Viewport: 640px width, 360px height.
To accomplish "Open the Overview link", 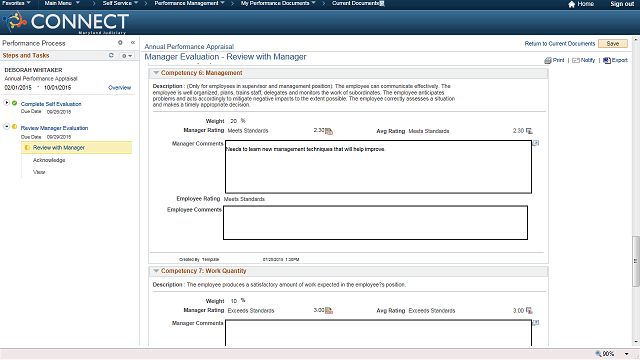I will click(120, 88).
